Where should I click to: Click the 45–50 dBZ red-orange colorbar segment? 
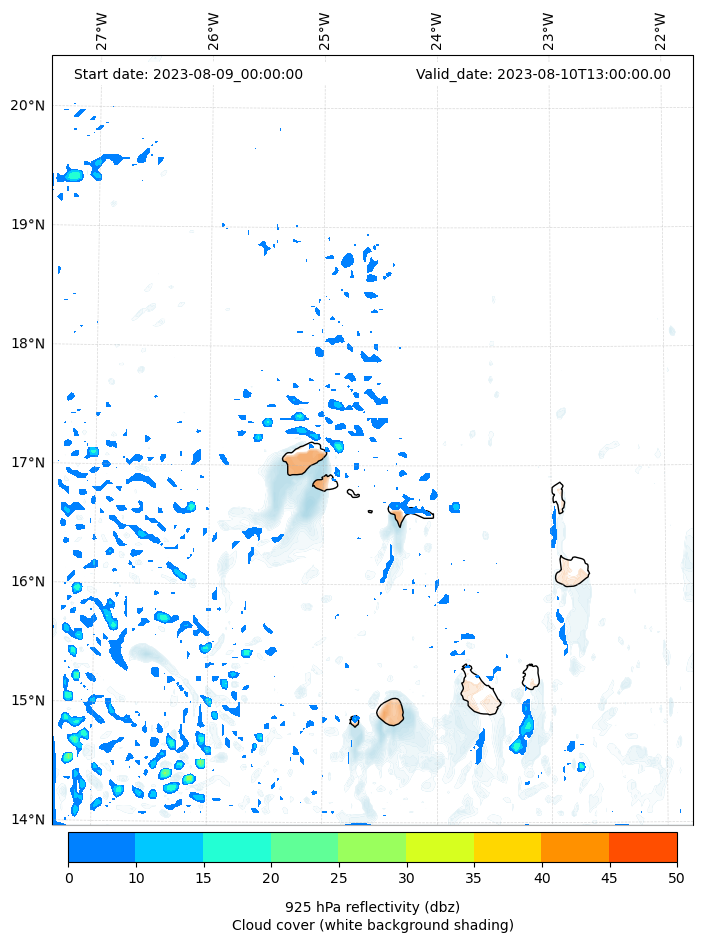643,847
